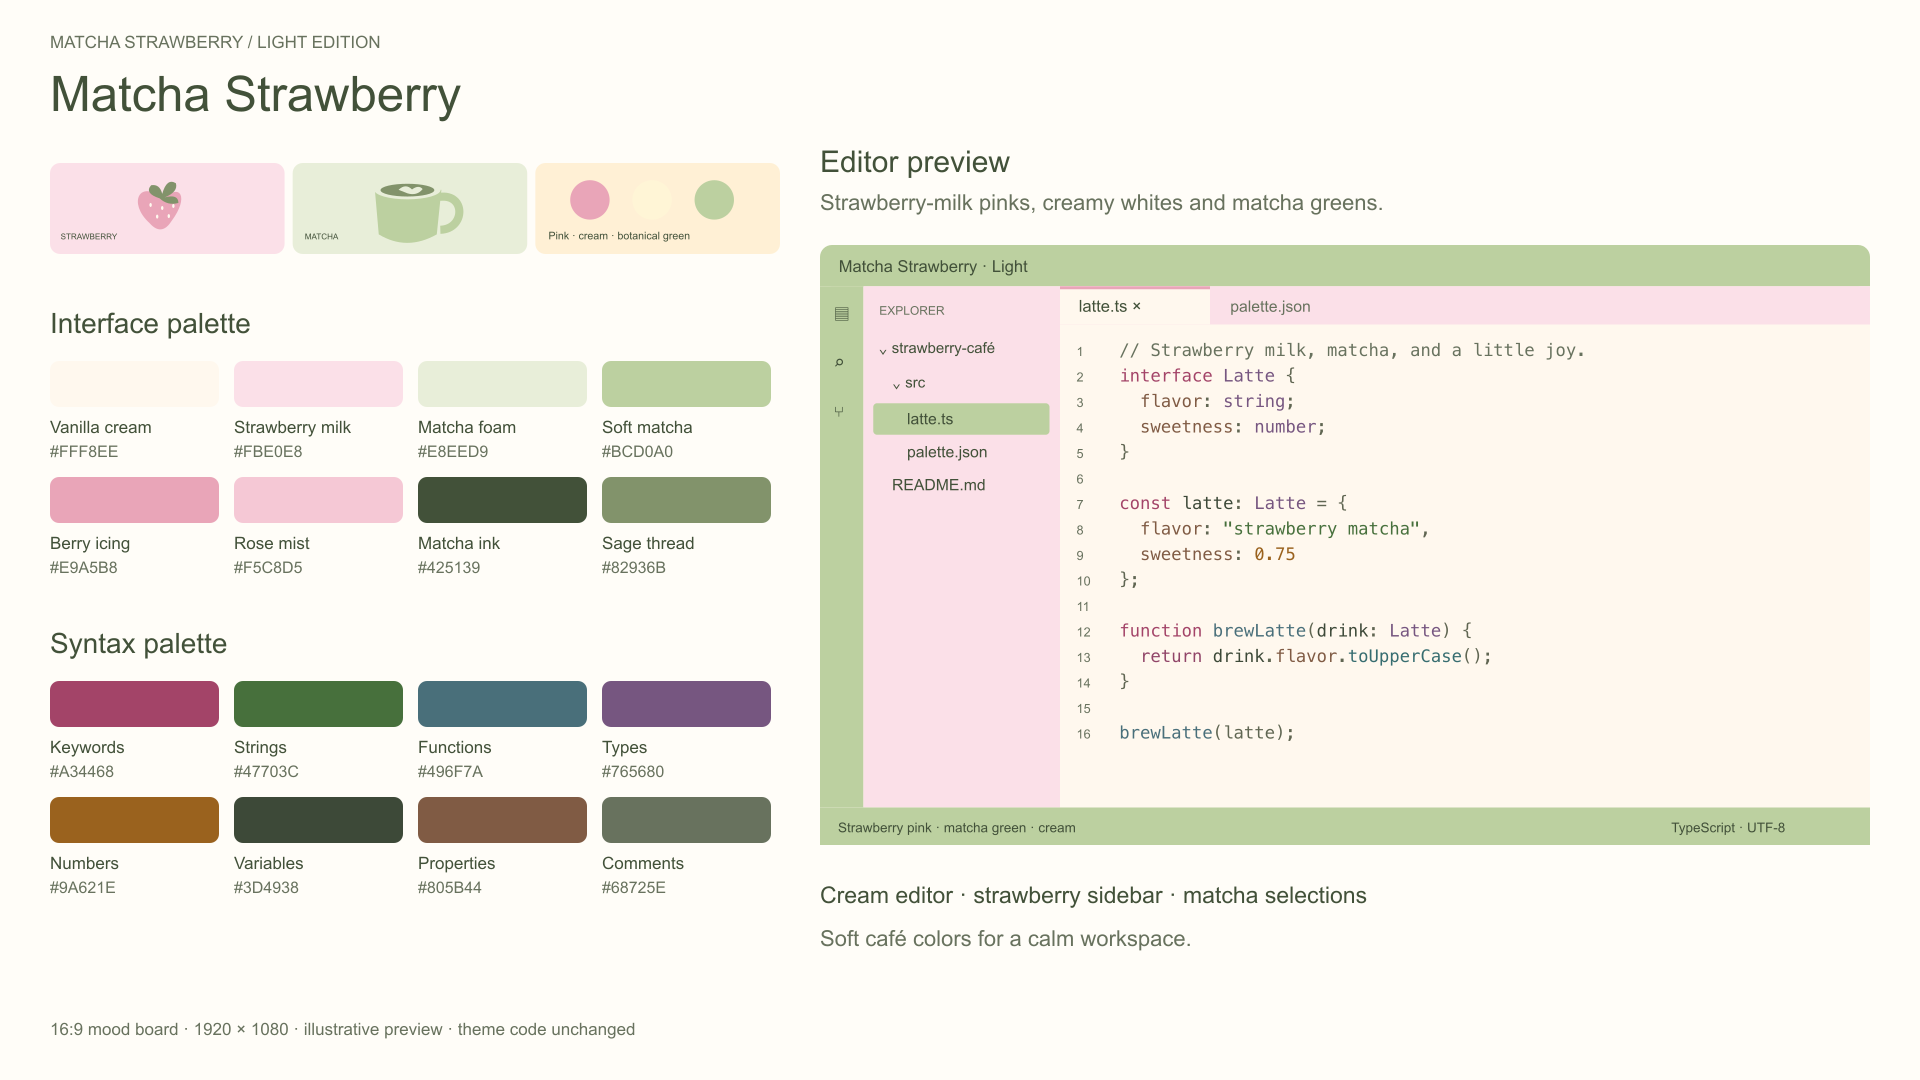This screenshot has height=1080, width=1920.
Task: Click the hex value #BCD0A0
Action: pos(638,452)
